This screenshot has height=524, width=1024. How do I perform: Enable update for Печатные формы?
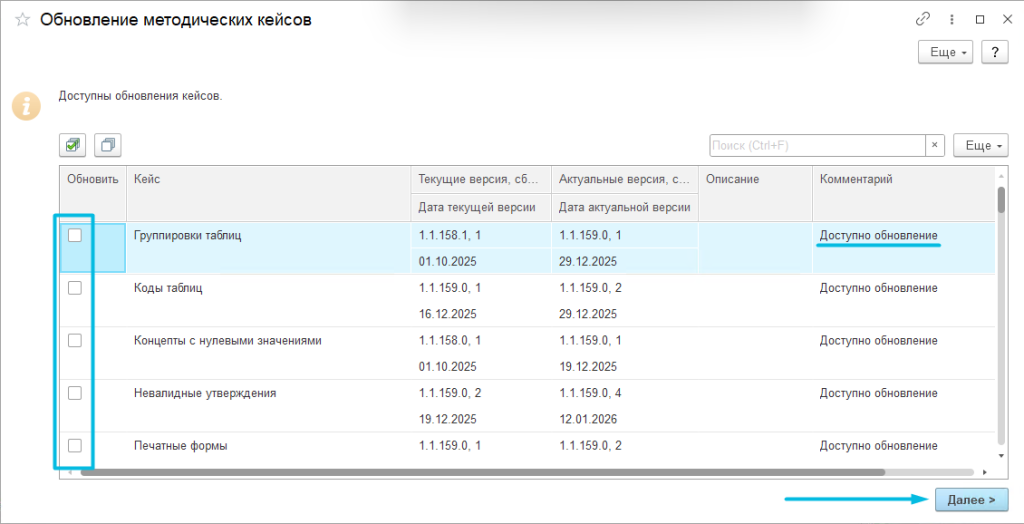75,446
